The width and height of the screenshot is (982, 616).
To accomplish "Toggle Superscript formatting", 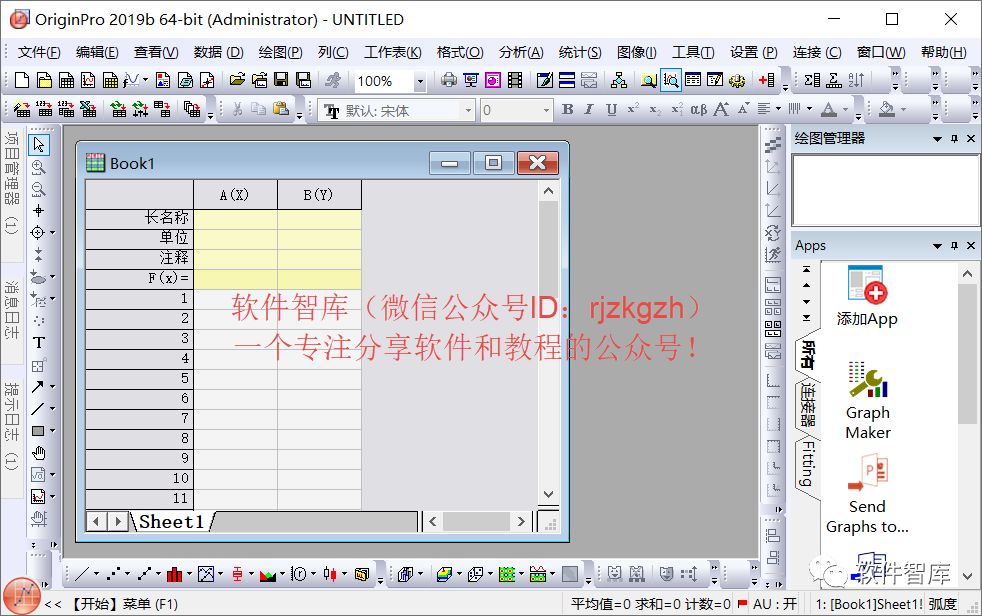I will tap(633, 109).
